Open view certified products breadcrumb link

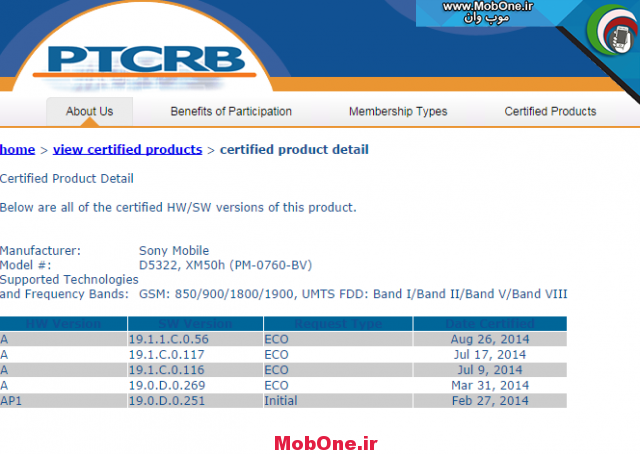point(127,150)
